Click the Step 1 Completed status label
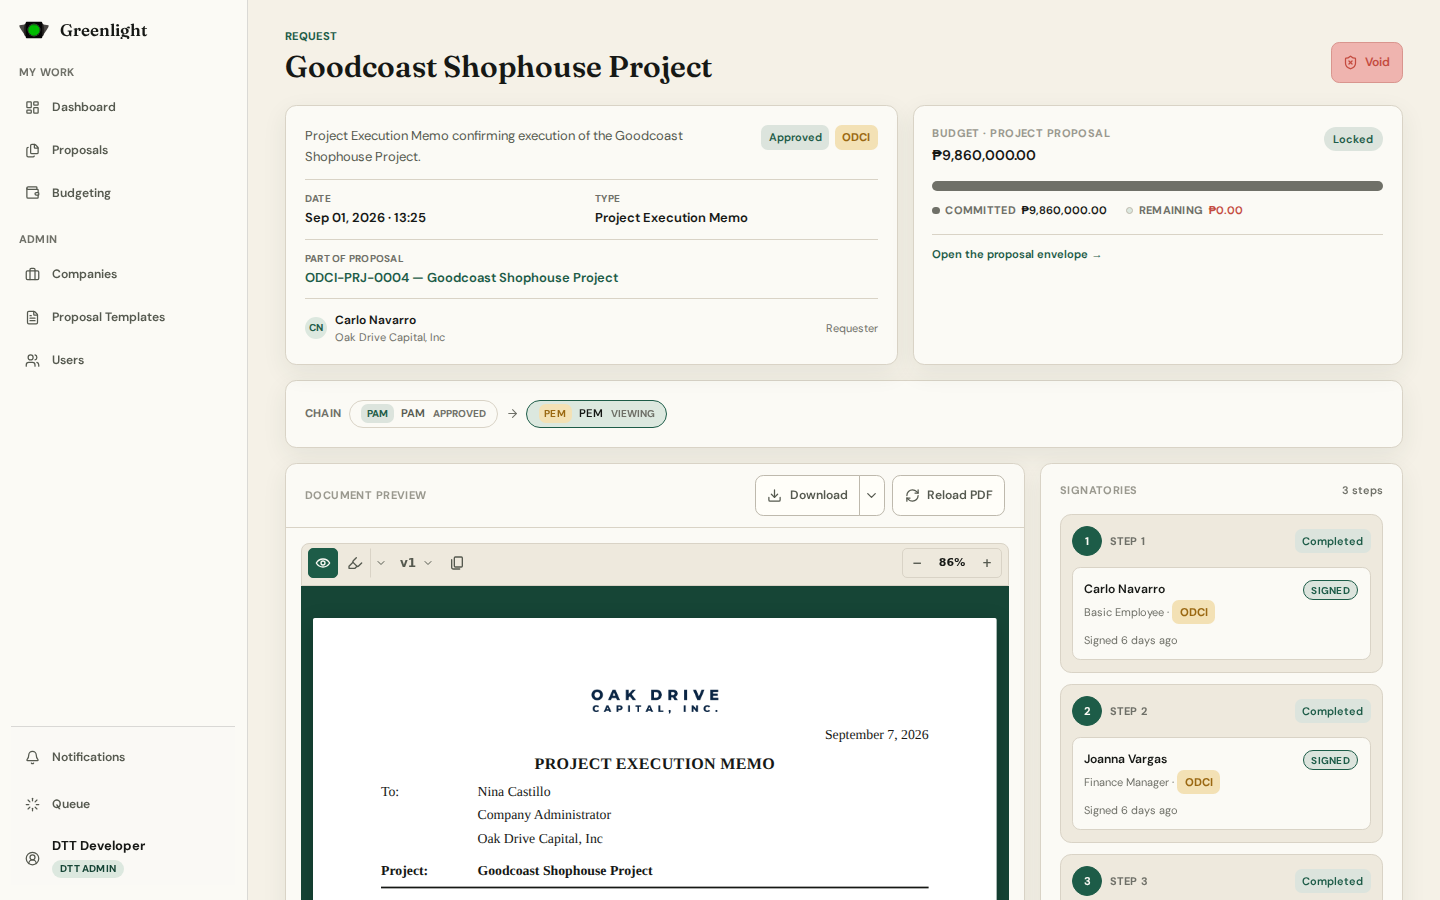 1332,541
